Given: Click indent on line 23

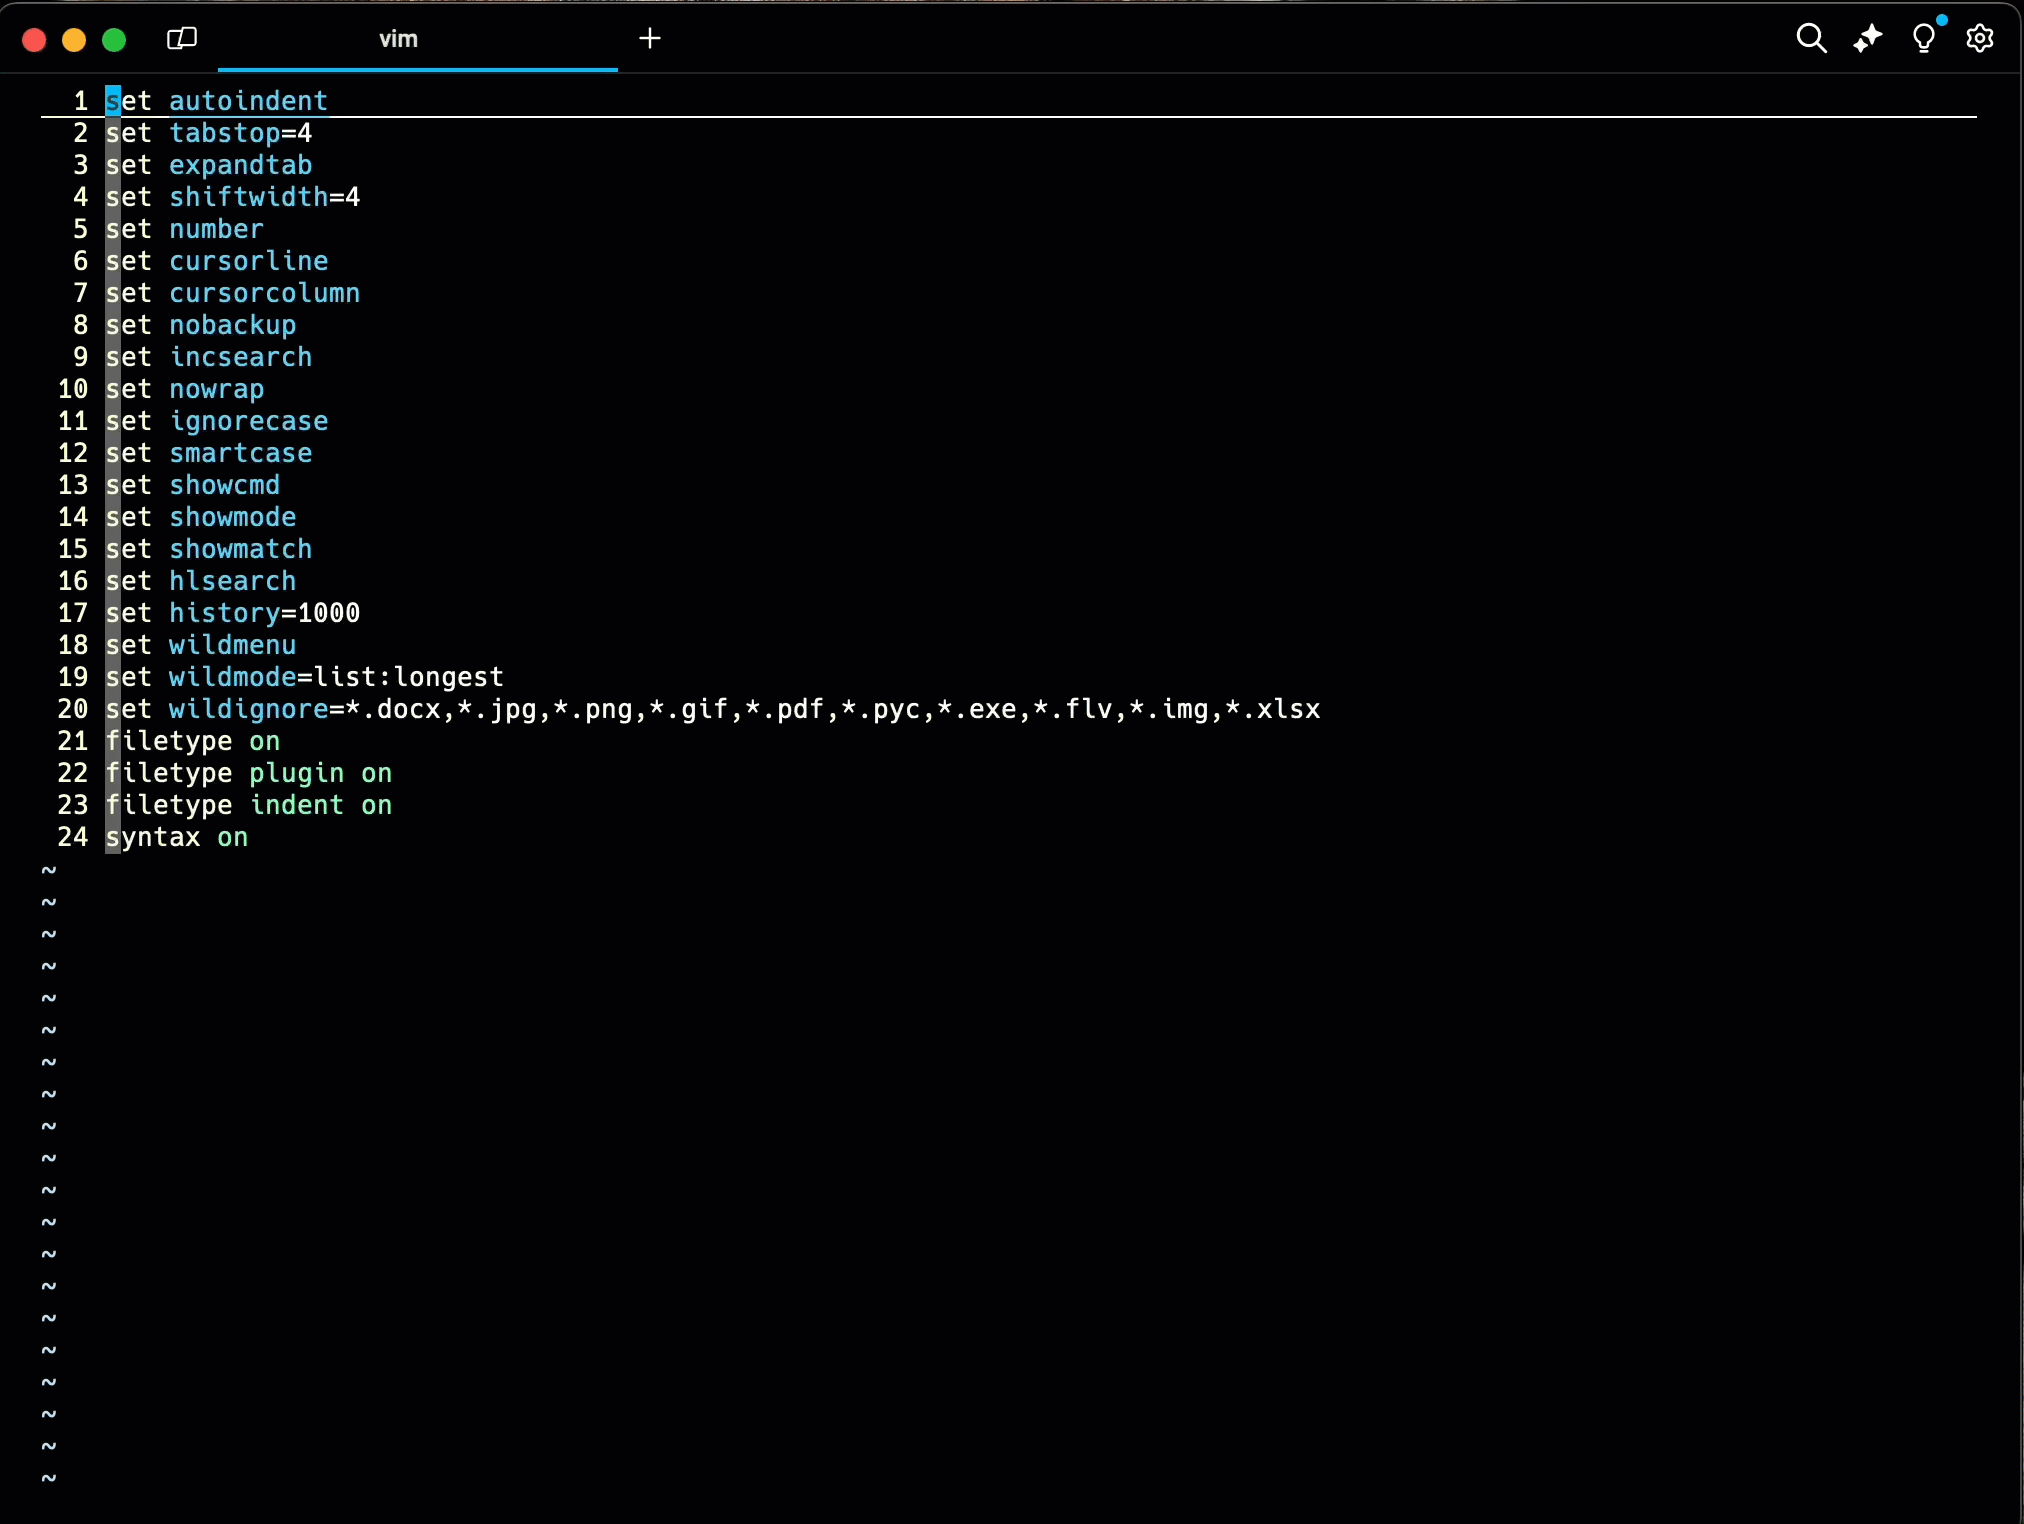Looking at the screenshot, I should (x=296, y=805).
